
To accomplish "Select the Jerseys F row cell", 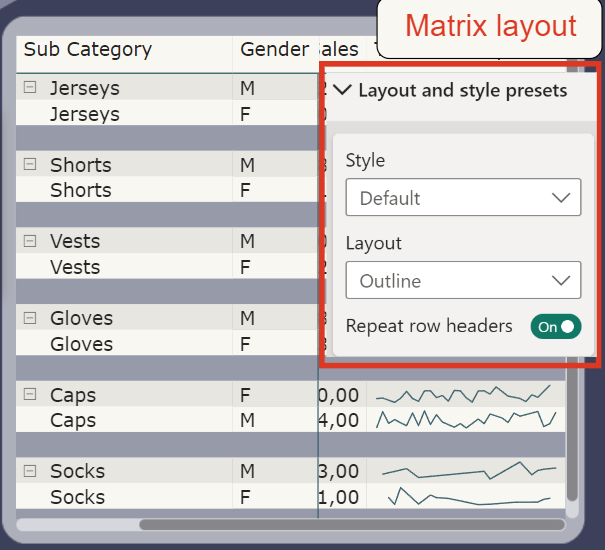I will point(85,114).
